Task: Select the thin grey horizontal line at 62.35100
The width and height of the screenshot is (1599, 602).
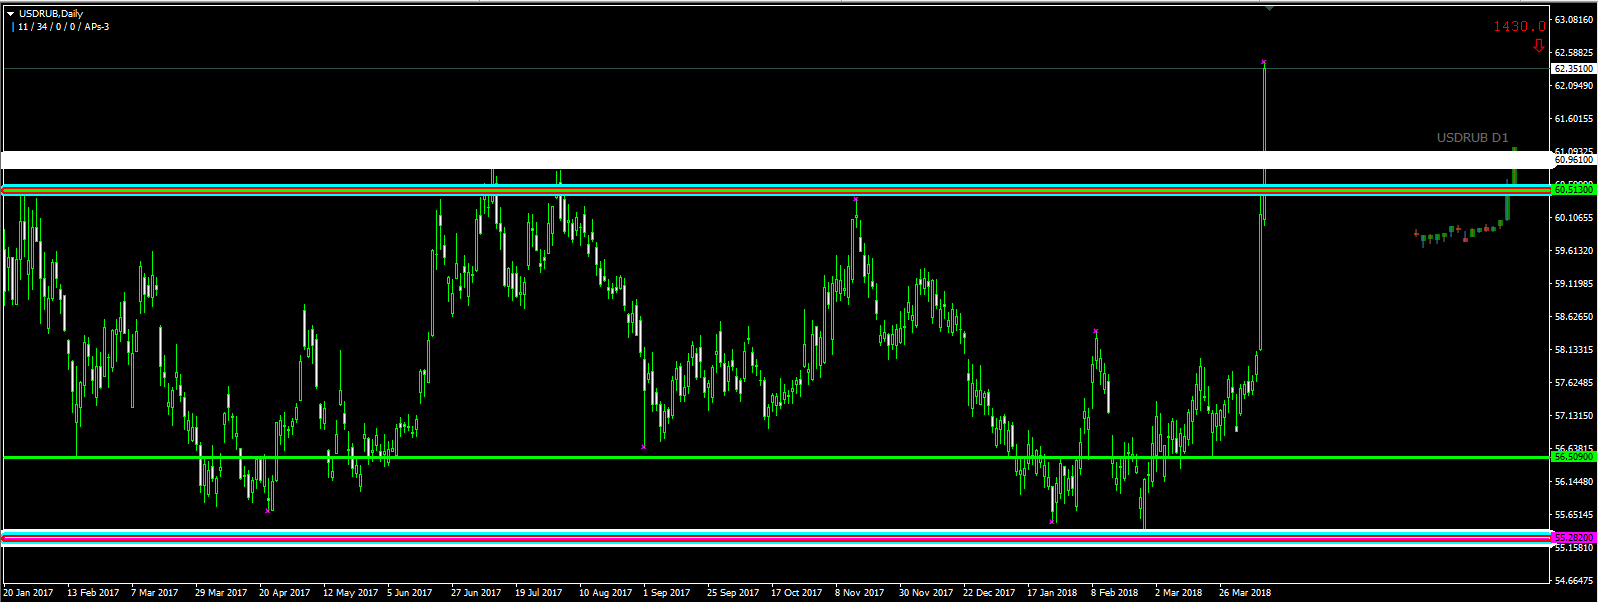Action: 776,69
